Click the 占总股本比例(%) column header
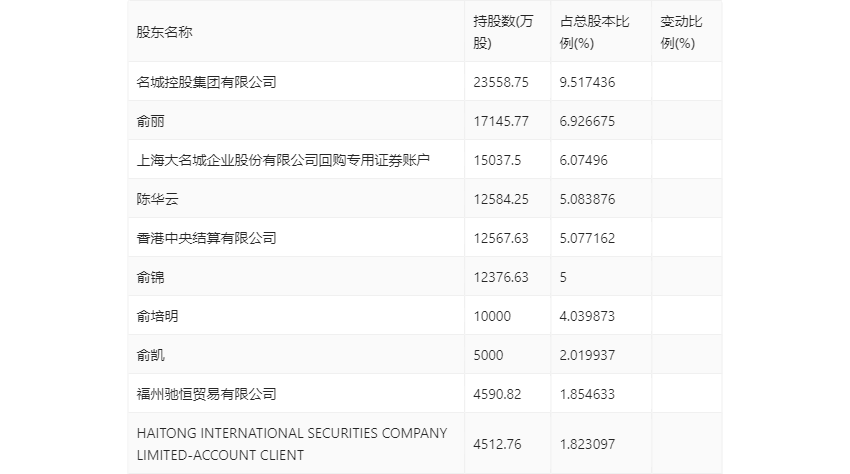850x474 pixels. click(594, 33)
